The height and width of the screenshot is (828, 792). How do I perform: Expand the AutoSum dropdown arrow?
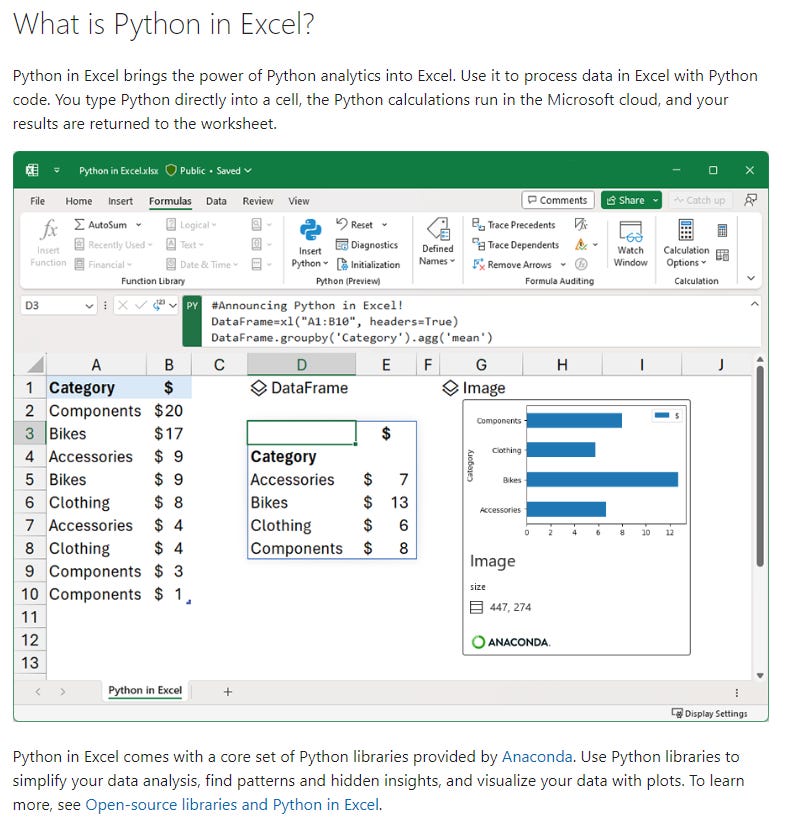pyautogui.click(x=138, y=224)
